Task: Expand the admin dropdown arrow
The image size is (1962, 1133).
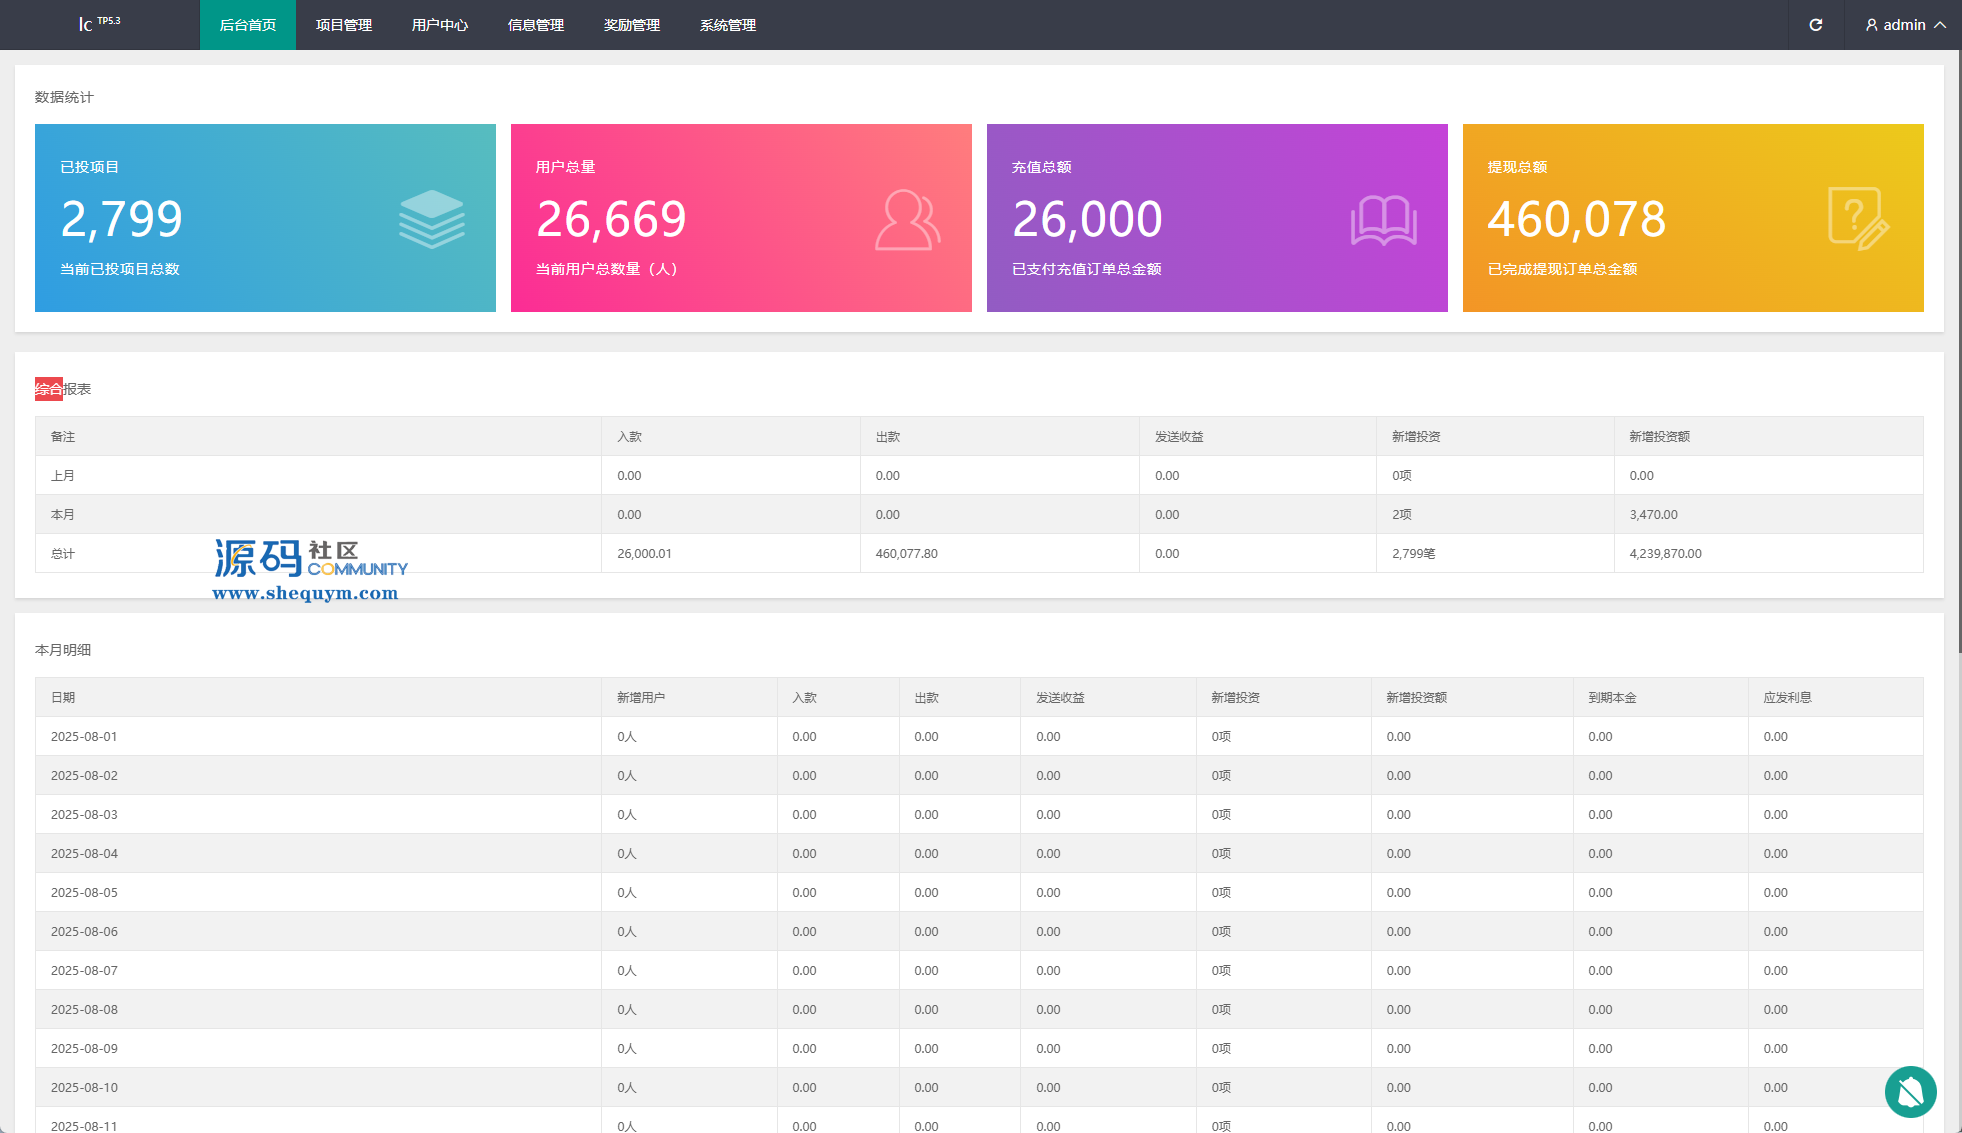Action: (x=1940, y=25)
